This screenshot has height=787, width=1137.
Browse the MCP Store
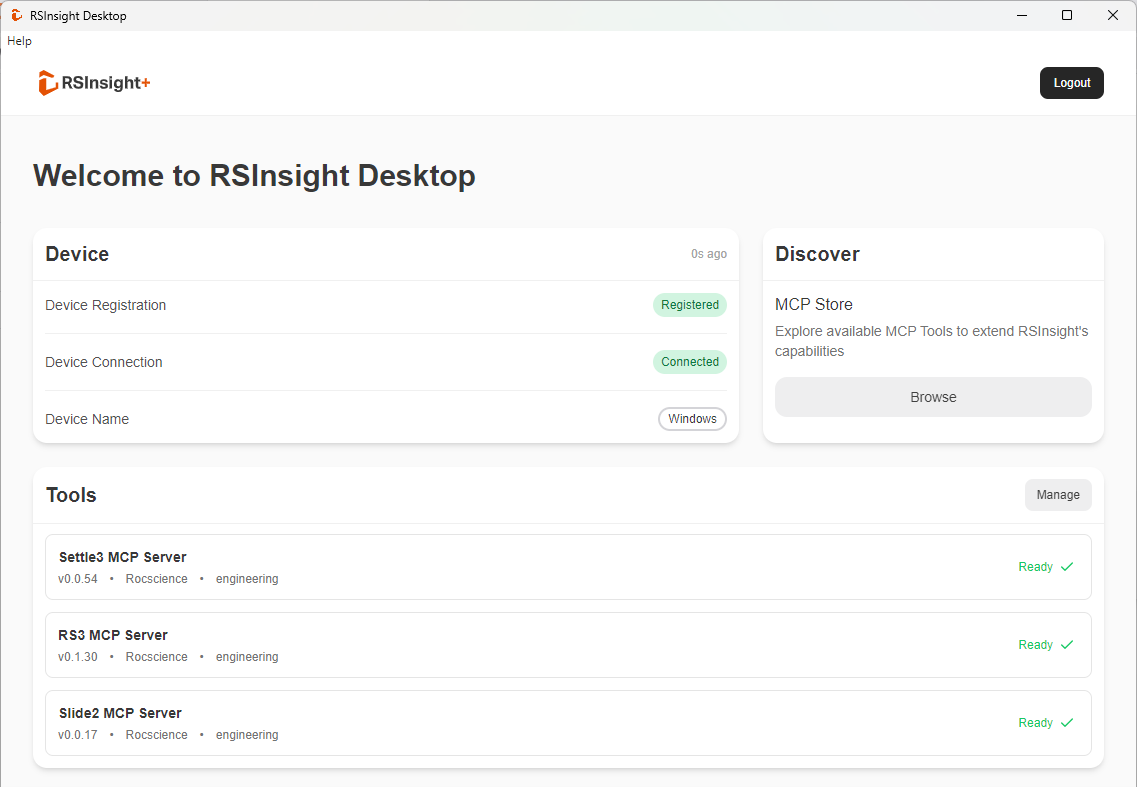point(933,397)
